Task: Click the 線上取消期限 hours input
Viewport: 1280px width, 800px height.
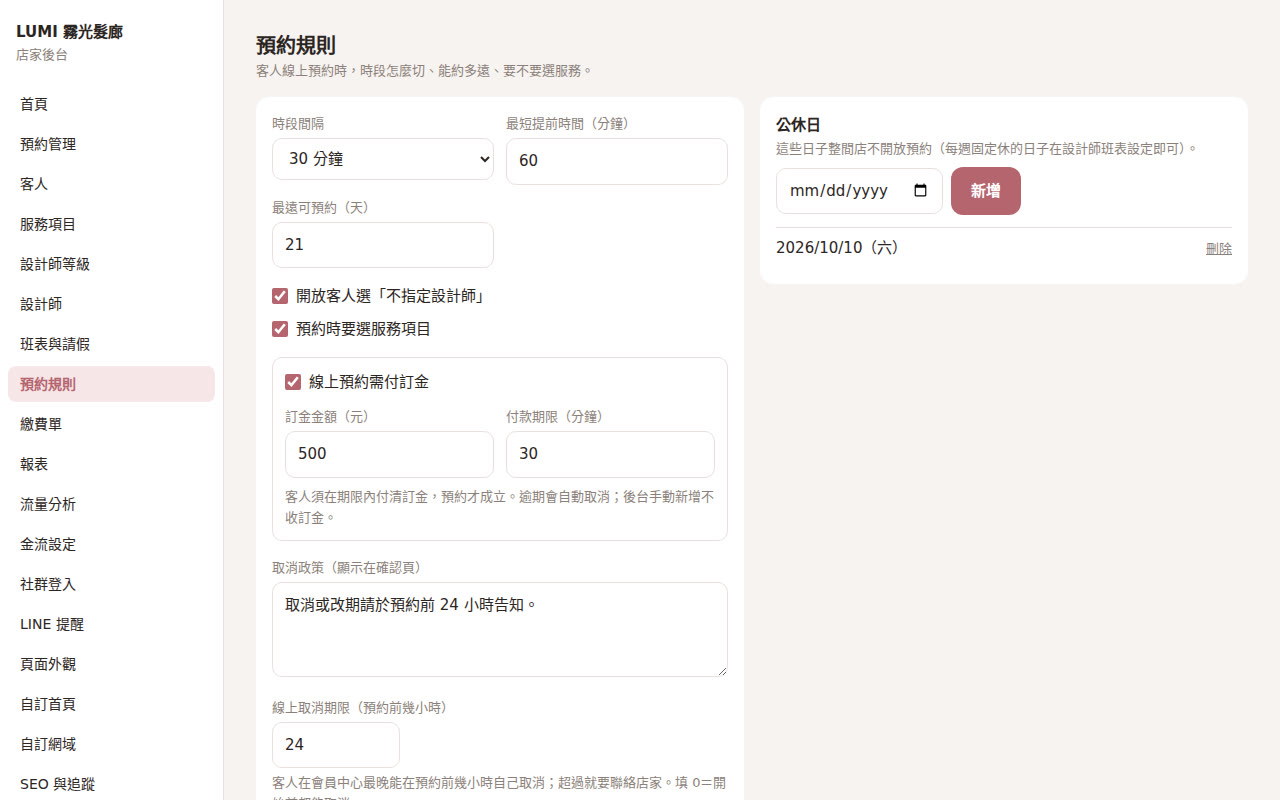Action: coord(336,745)
